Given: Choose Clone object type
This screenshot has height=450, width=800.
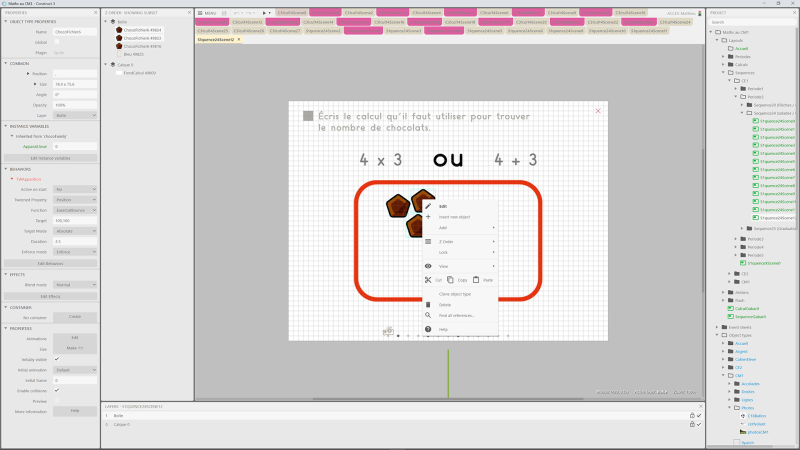Looking at the screenshot, I should coord(455,294).
